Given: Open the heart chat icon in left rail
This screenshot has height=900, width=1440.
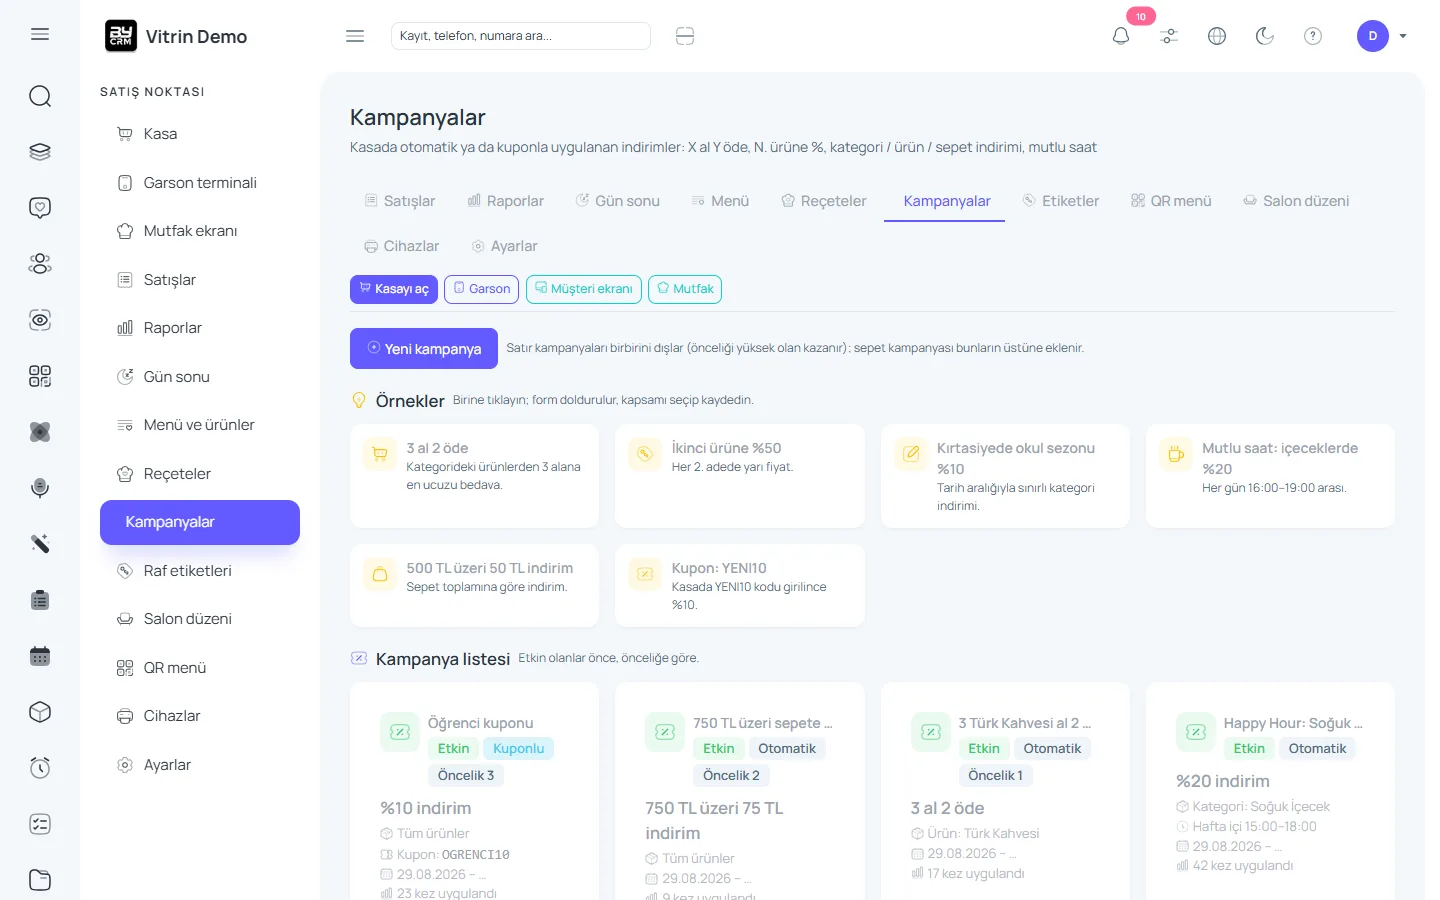Looking at the screenshot, I should point(40,208).
